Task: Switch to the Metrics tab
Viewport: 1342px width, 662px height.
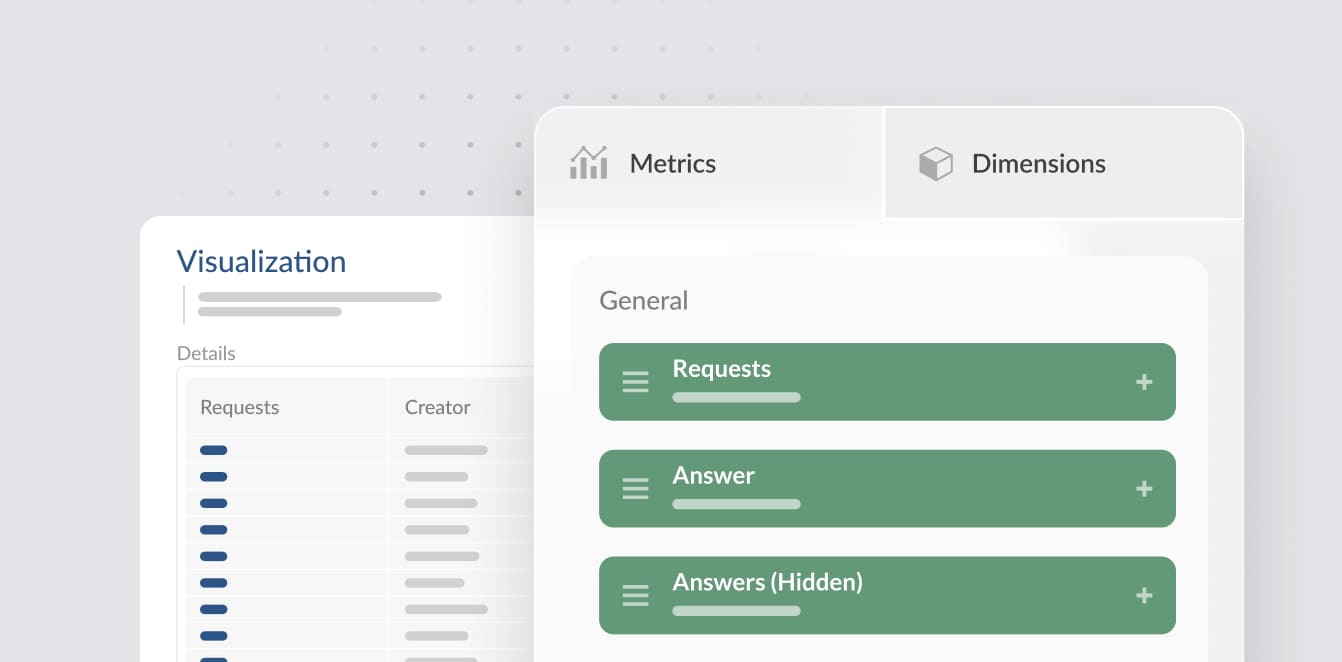Action: point(710,163)
